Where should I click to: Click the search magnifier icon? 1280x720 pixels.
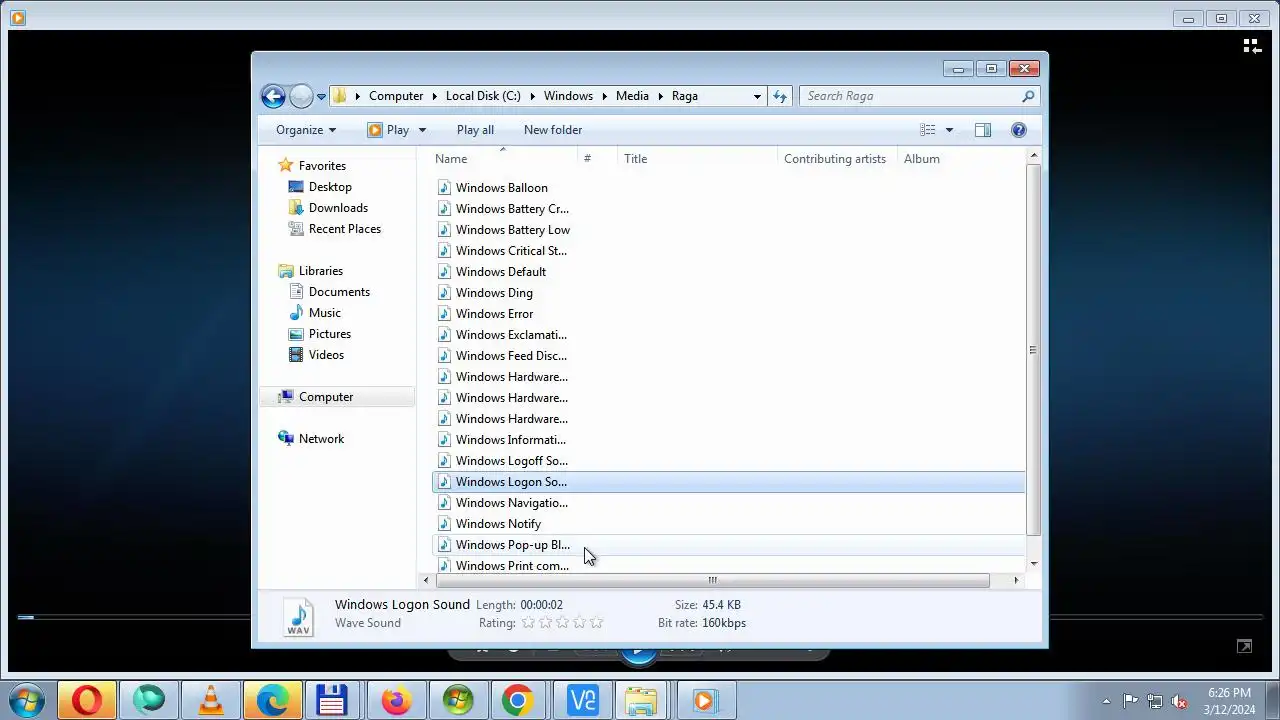click(1028, 96)
